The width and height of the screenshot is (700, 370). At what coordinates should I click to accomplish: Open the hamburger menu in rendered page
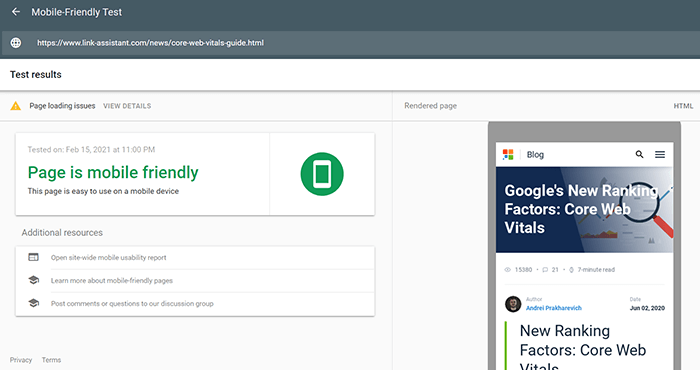660,154
